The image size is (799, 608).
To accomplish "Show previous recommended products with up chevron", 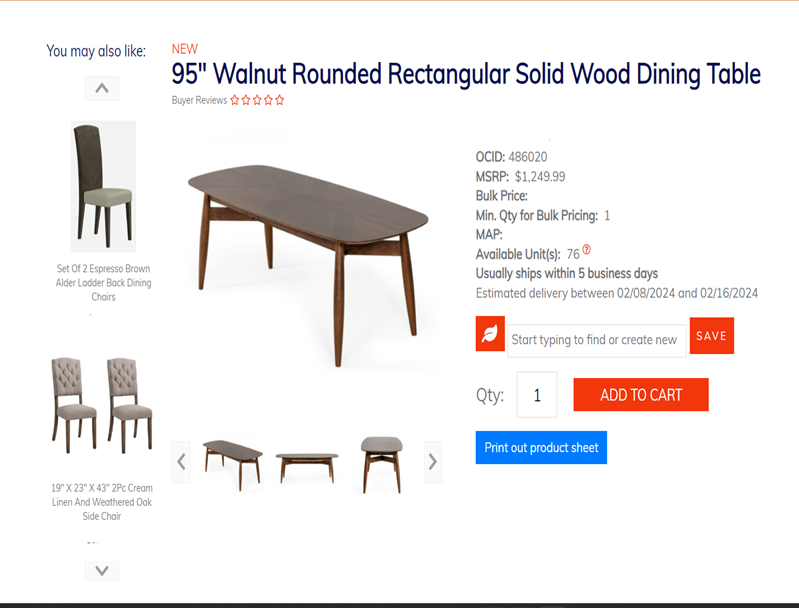I will (x=102, y=88).
